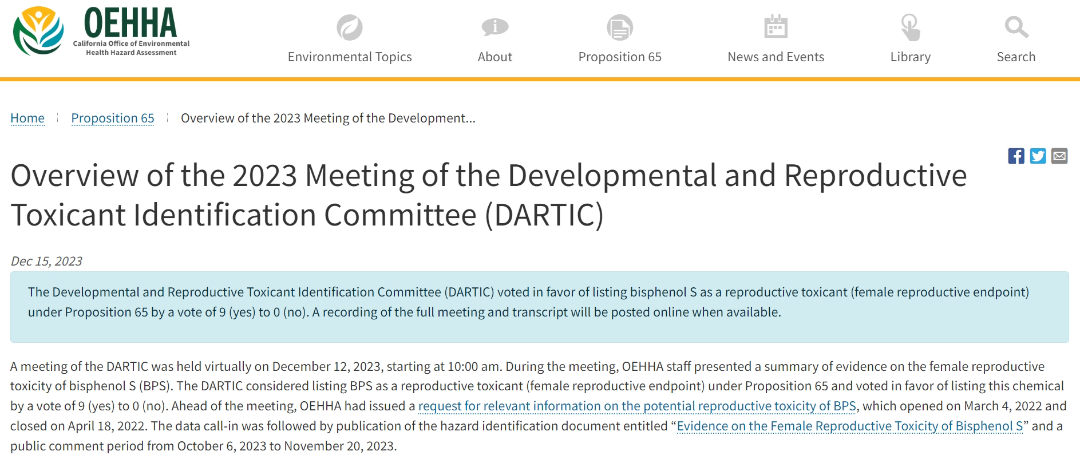Screen dimensions: 1080x459
Task: Click the About speech bubble icon
Action: click(x=495, y=27)
